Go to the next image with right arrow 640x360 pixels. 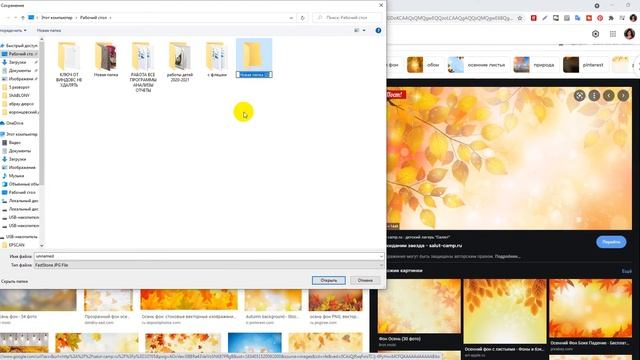pos(623,96)
